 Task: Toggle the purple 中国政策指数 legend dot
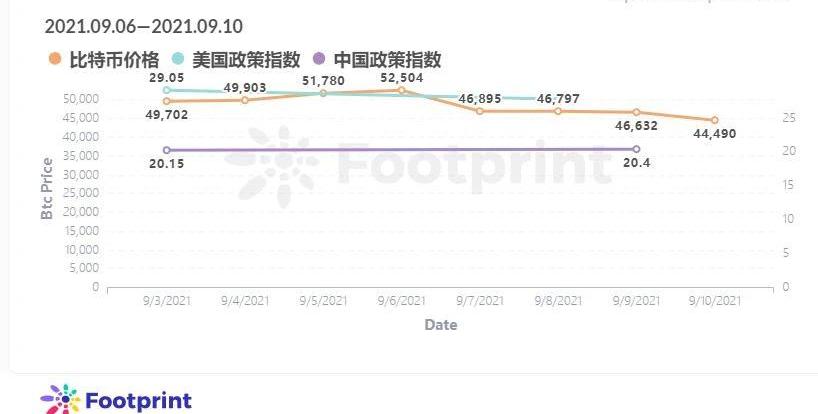pos(319,58)
